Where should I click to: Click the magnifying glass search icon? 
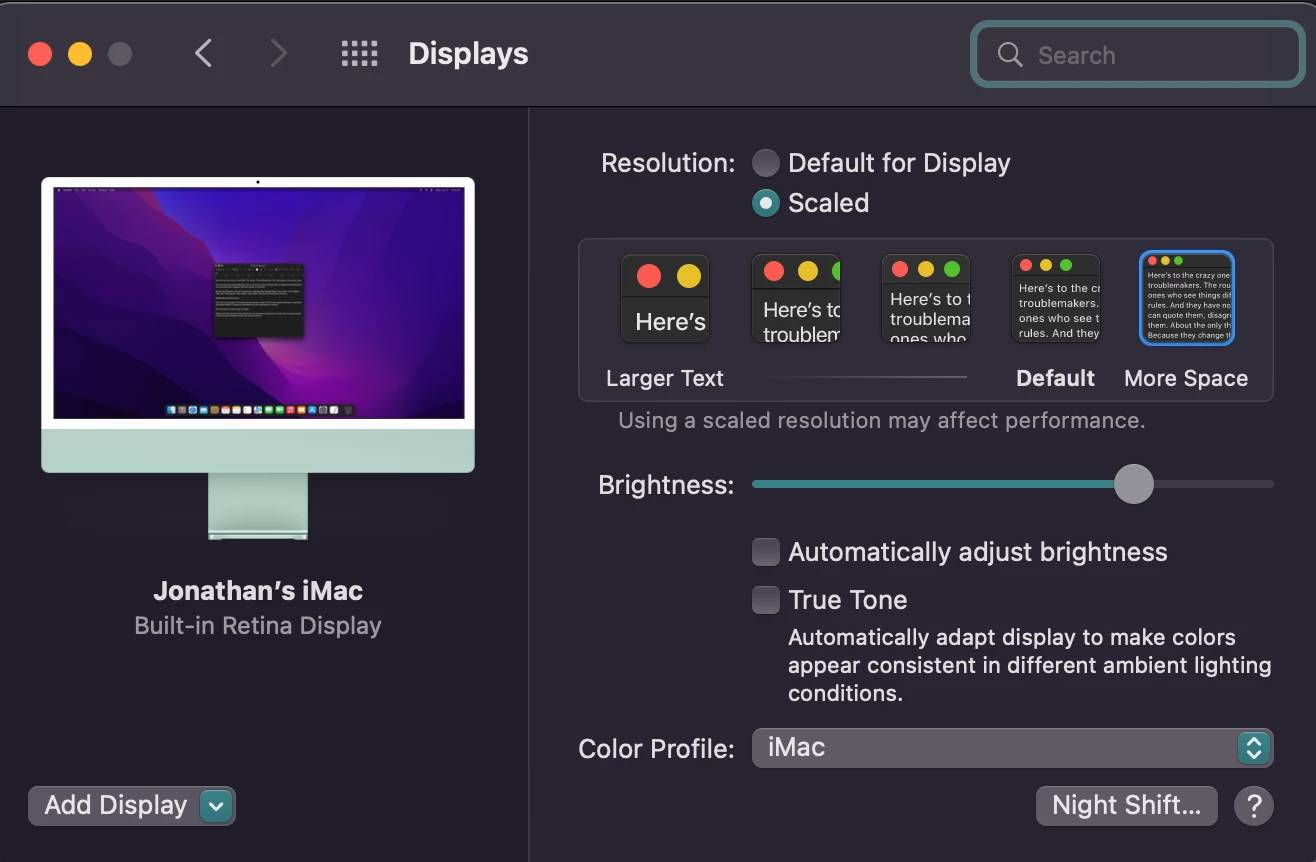[1010, 54]
